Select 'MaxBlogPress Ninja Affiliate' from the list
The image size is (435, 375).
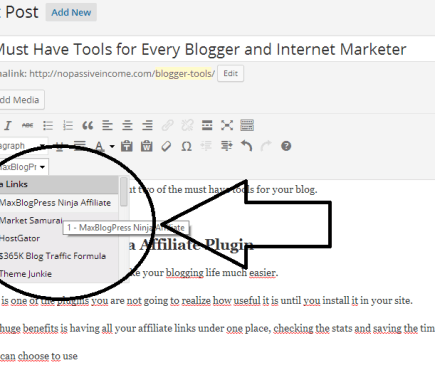coord(59,203)
